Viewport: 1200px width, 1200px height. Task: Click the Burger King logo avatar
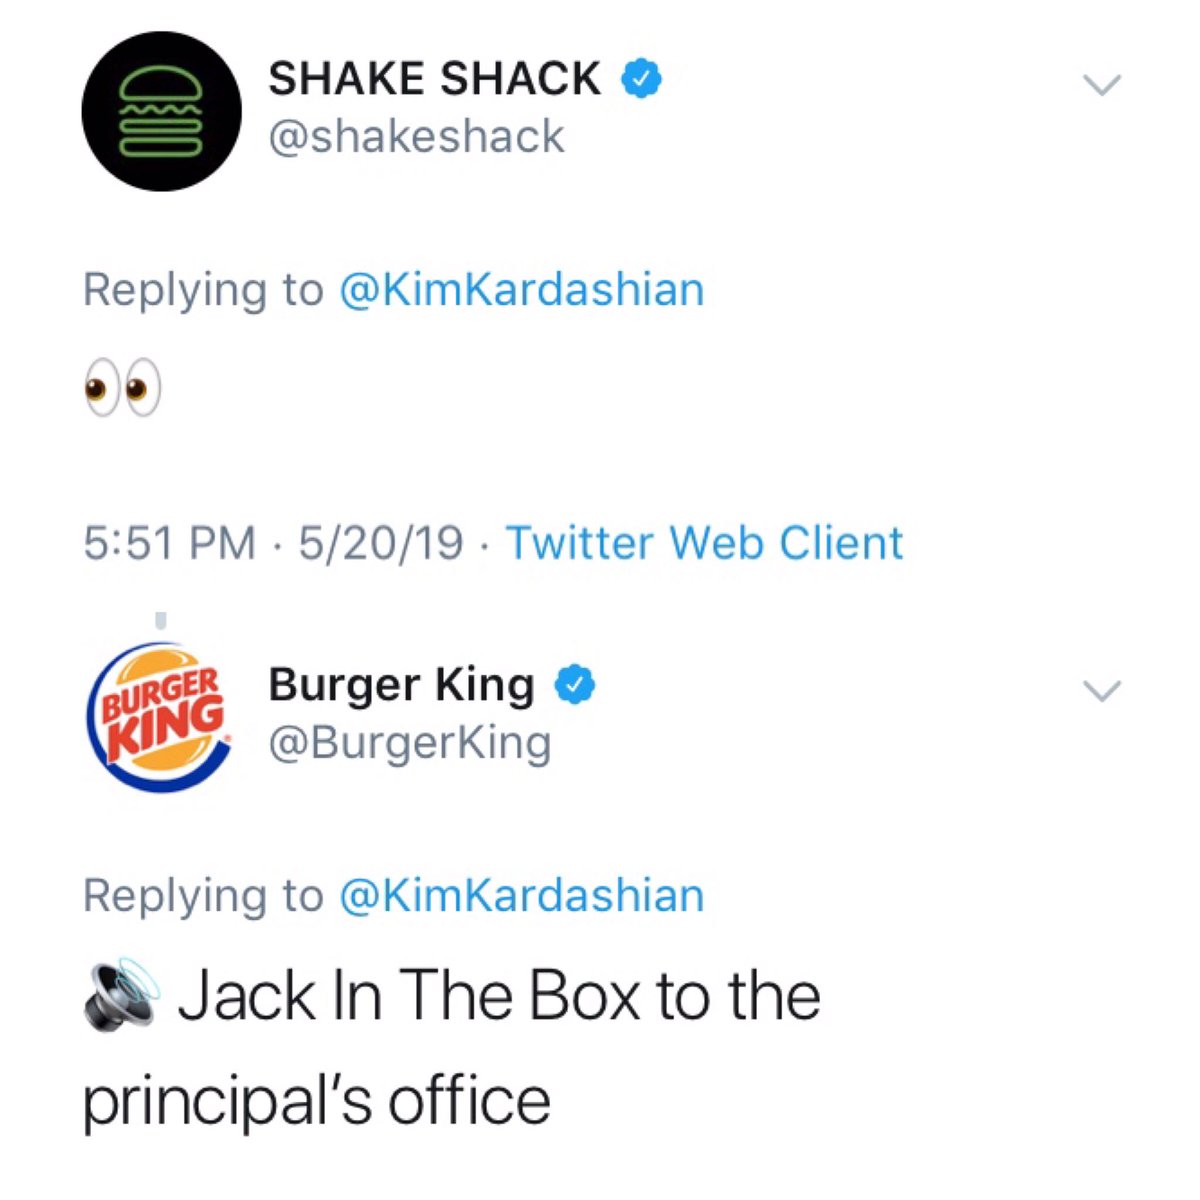tap(161, 718)
